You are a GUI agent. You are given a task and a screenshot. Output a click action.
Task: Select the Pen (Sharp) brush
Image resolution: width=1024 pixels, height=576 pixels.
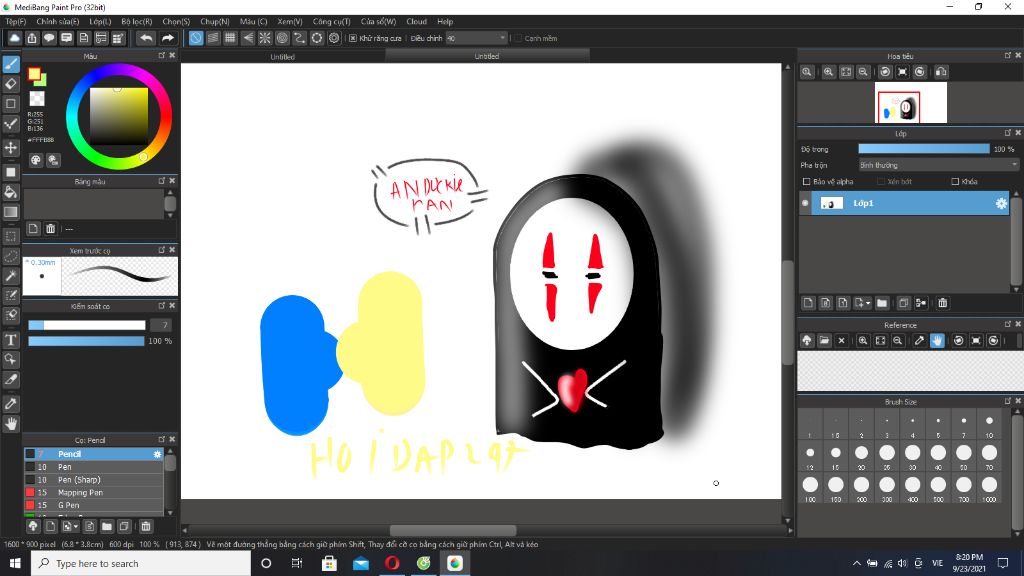pos(94,480)
